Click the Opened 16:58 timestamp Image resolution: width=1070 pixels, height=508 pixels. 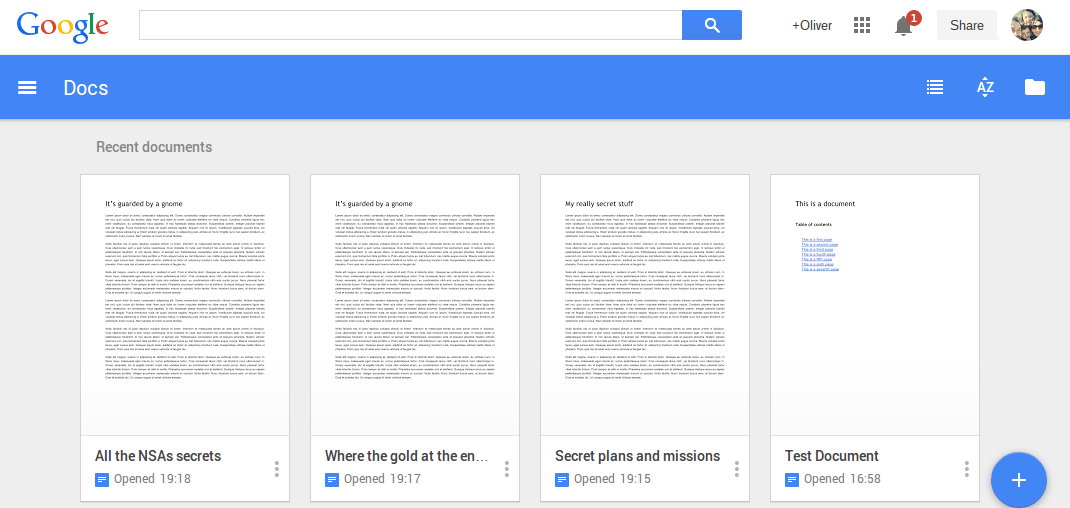842,479
